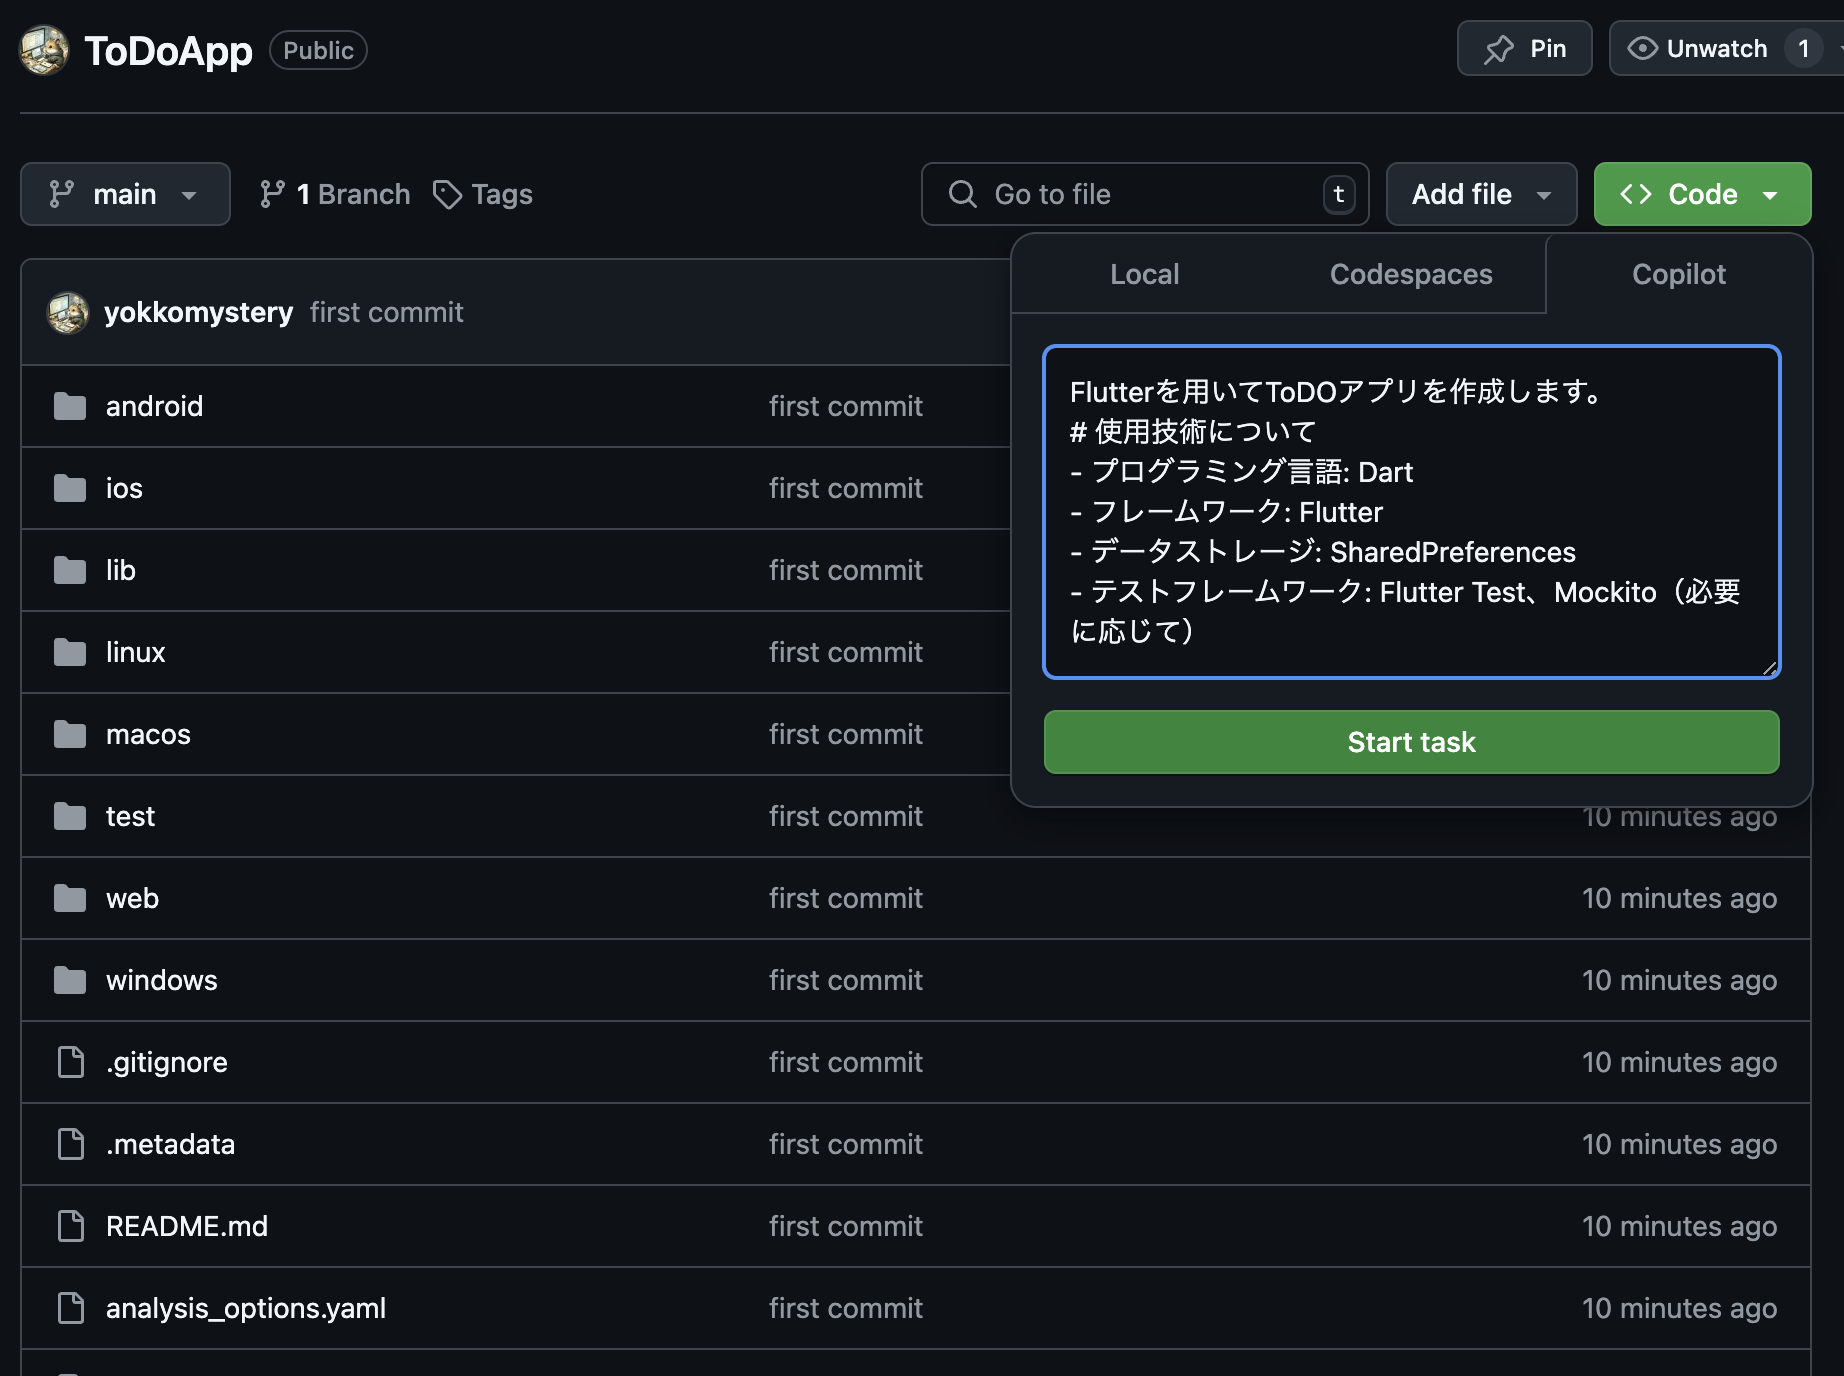This screenshot has width=1844, height=1376.
Task: Open the 1 Branch link
Action: coord(335,194)
